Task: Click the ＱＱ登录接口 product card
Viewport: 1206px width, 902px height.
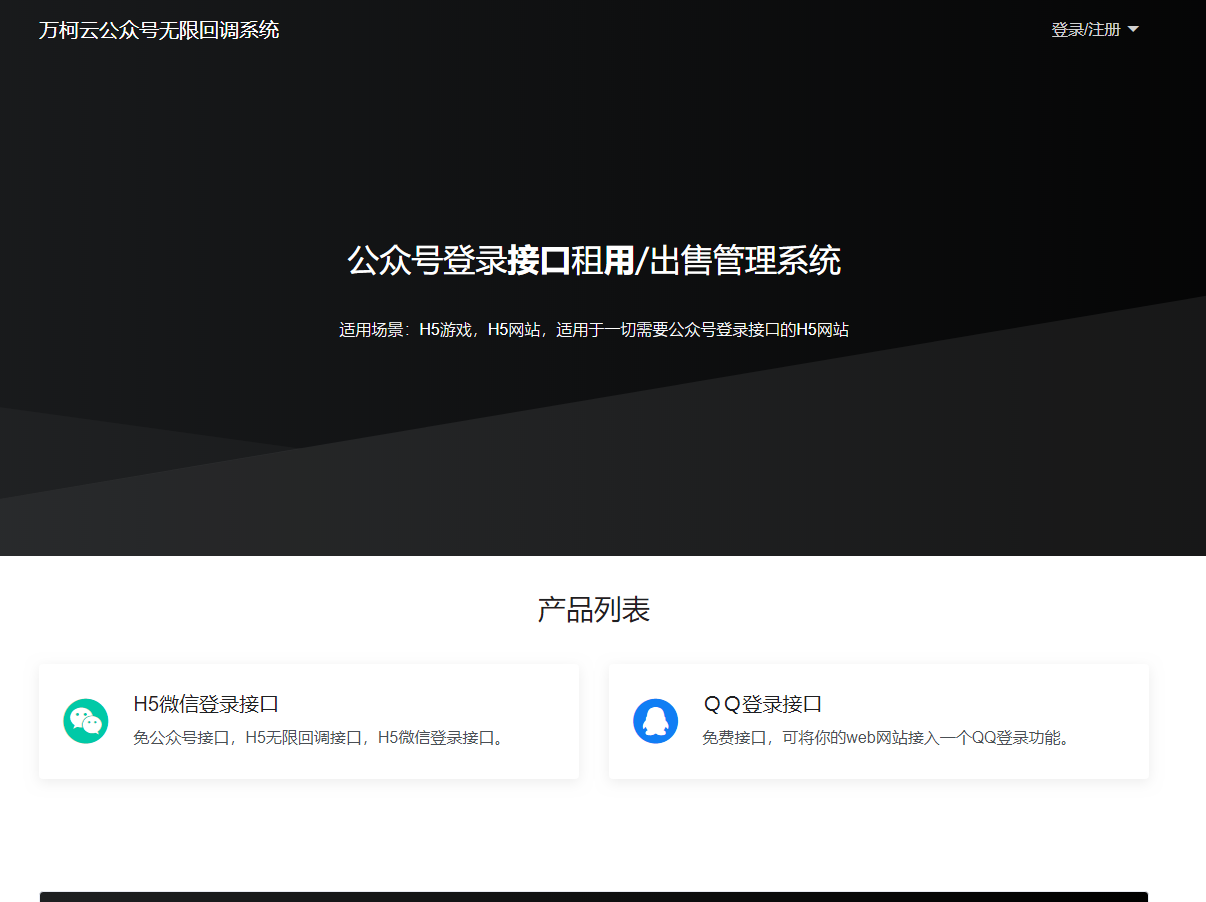Action: tap(878, 720)
